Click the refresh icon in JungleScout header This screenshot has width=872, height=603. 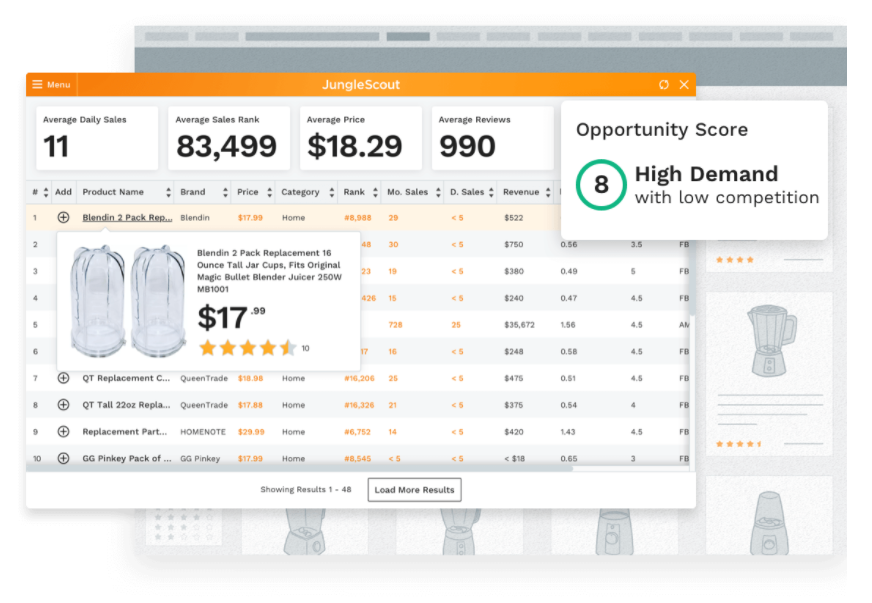(663, 85)
